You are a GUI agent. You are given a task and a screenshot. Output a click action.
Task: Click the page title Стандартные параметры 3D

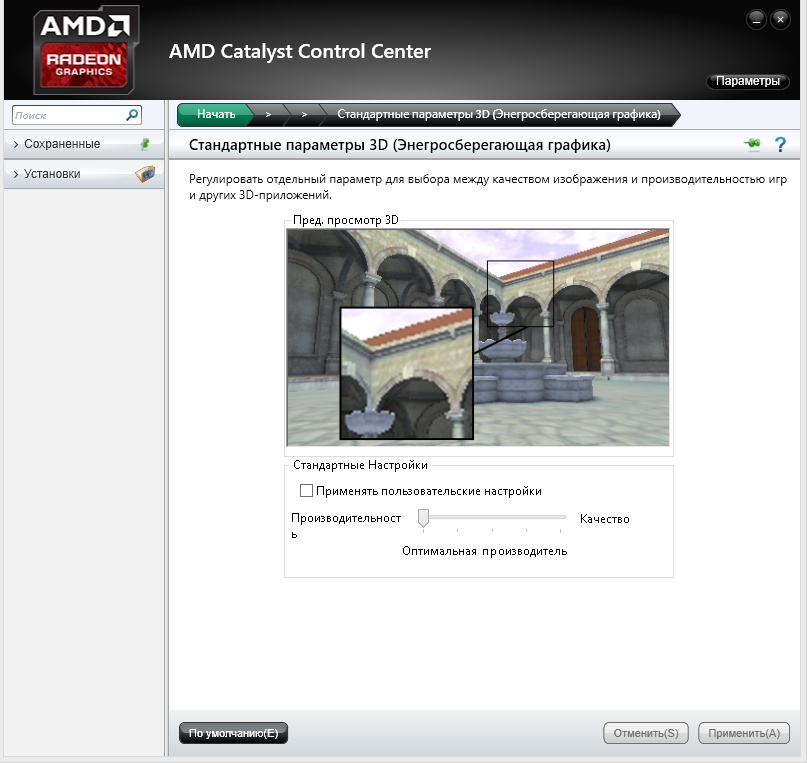point(399,145)
